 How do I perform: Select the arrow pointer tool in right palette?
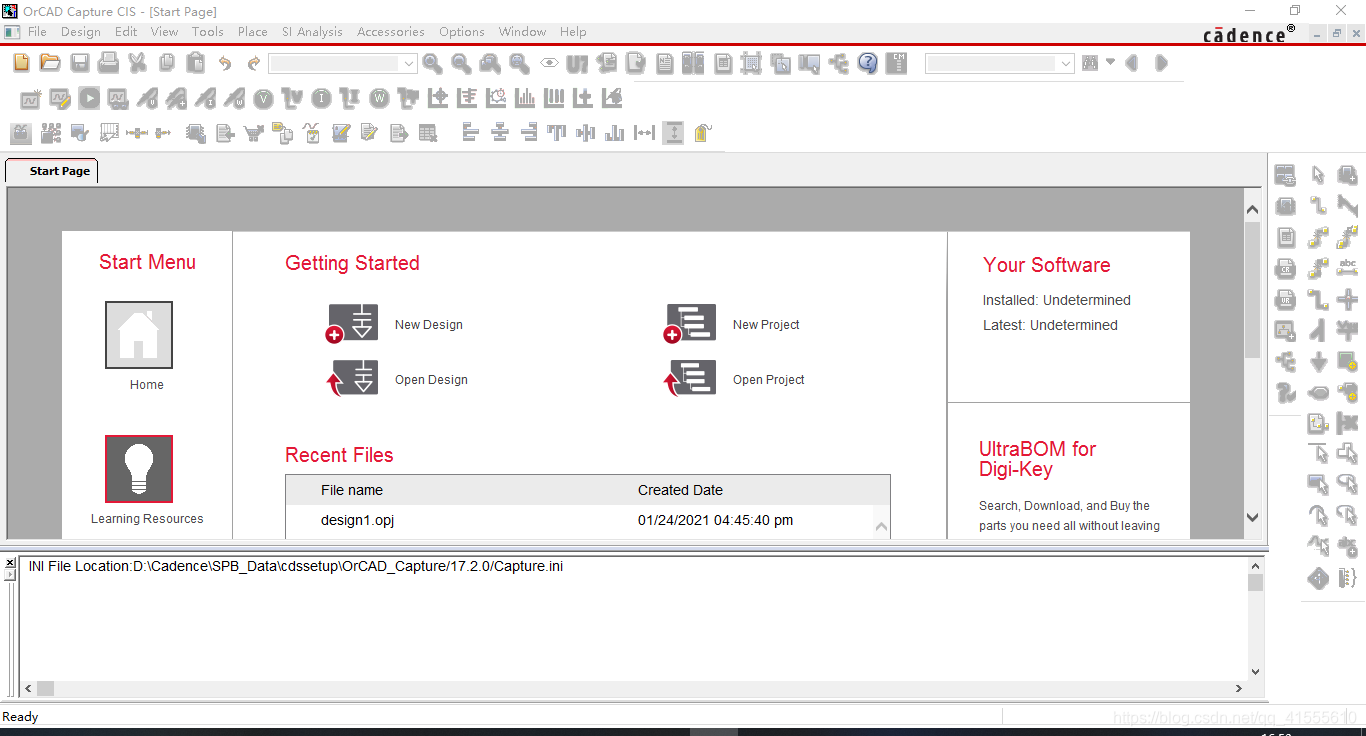[x=1318, y=175]
